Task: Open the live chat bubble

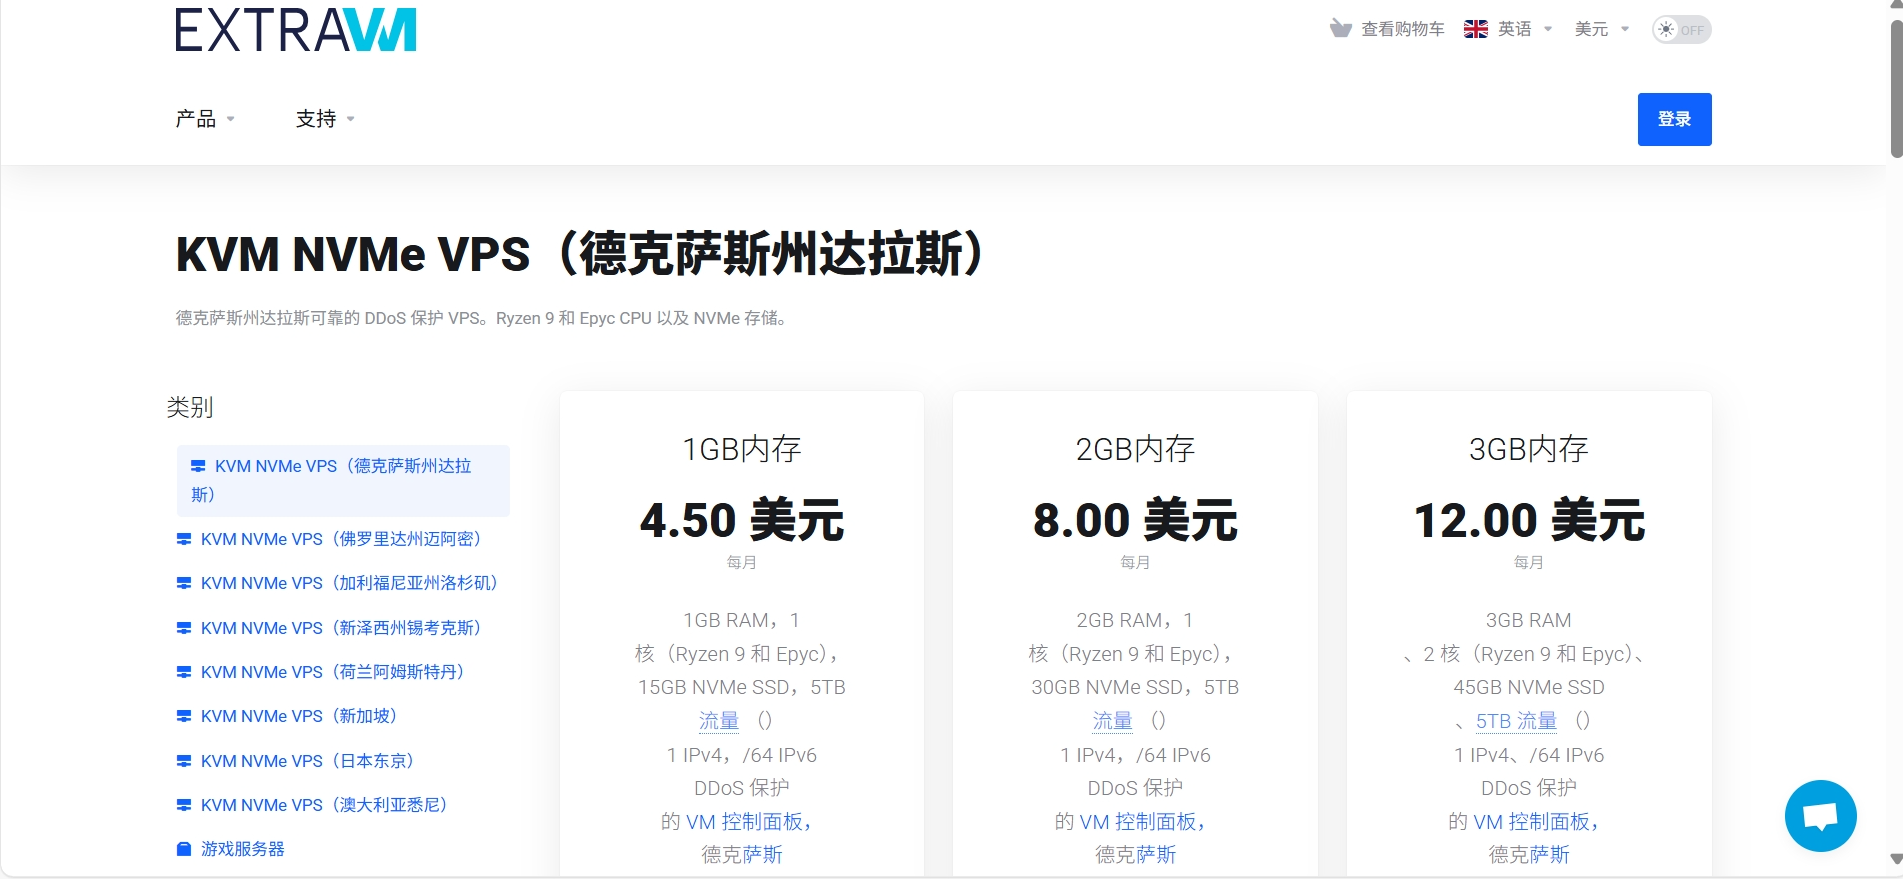Action: point(1820,816)
